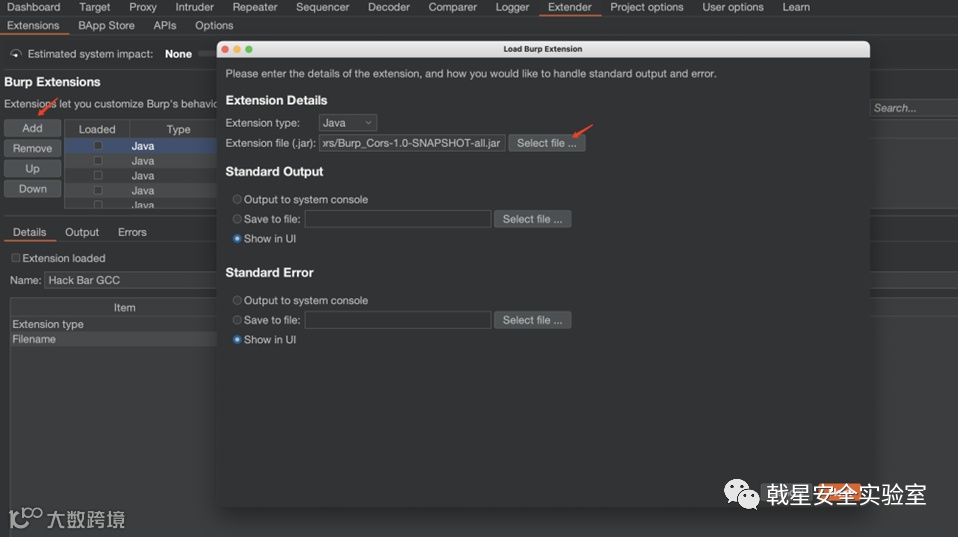The width and height of the screenshot is (958, 537).
Task: Open the Extension type Java dropdown
Action: tap(348, 123)
